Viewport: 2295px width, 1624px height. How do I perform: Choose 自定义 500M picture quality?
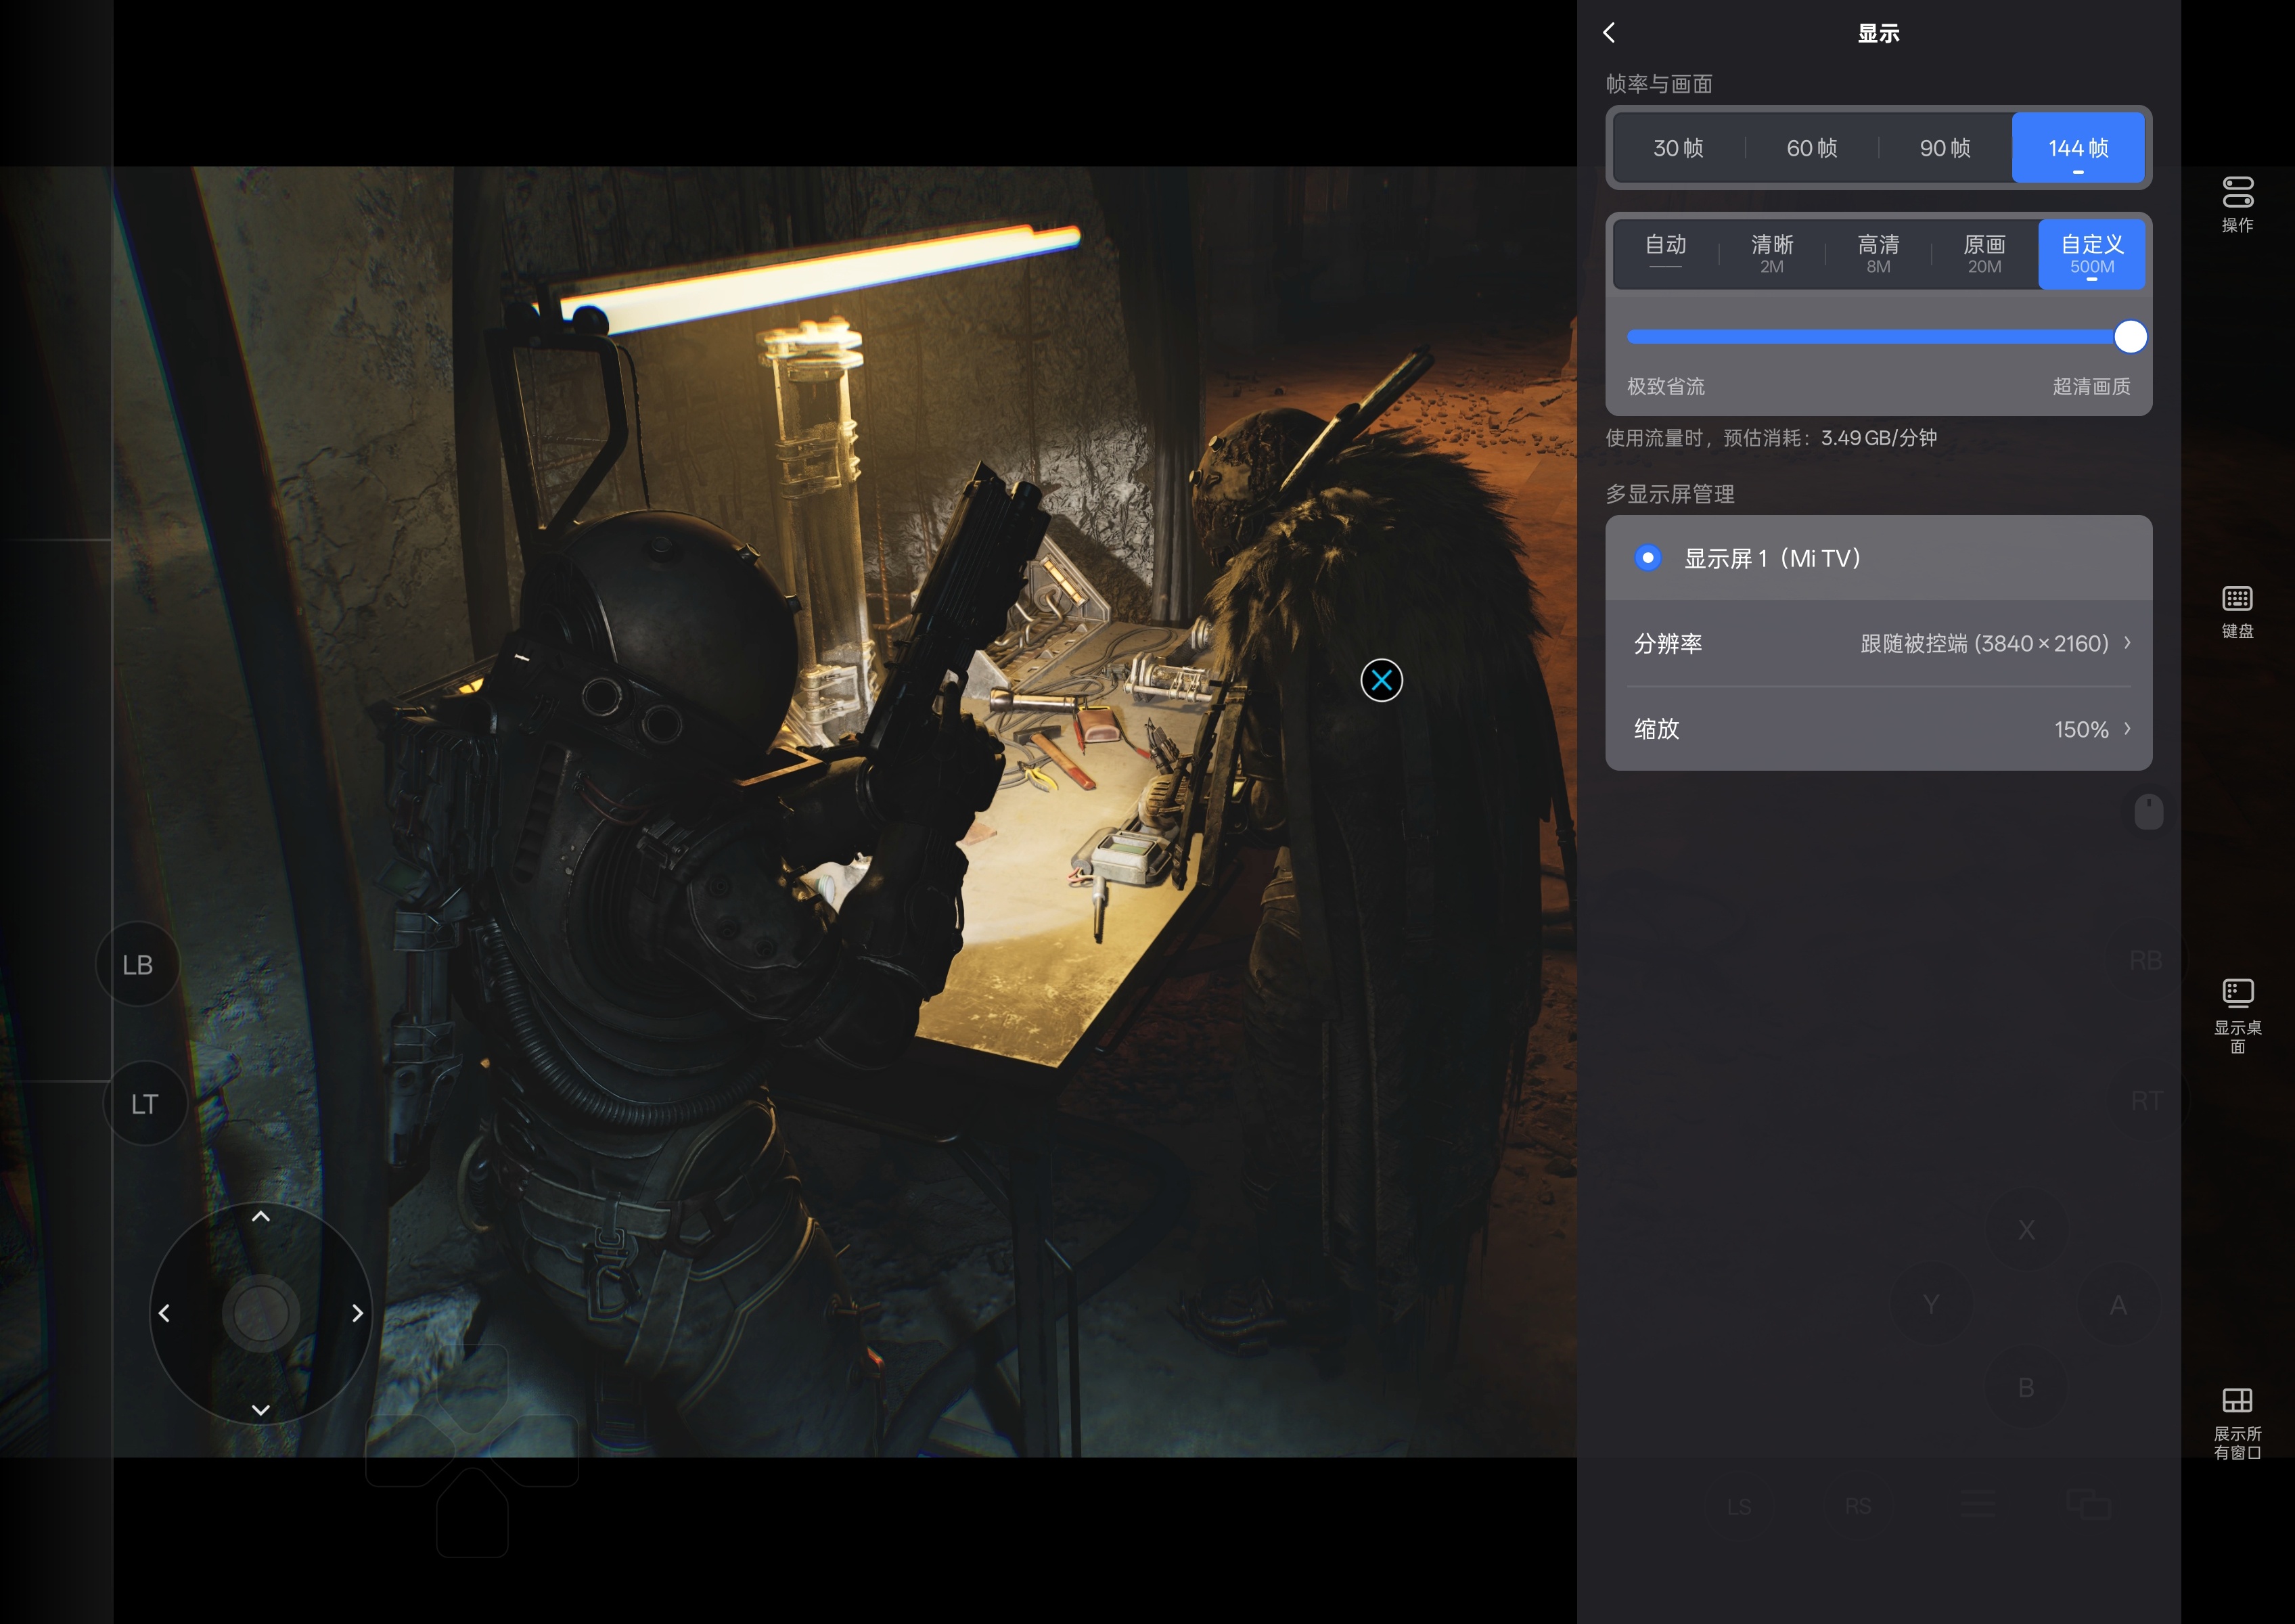coord(2091,254)
